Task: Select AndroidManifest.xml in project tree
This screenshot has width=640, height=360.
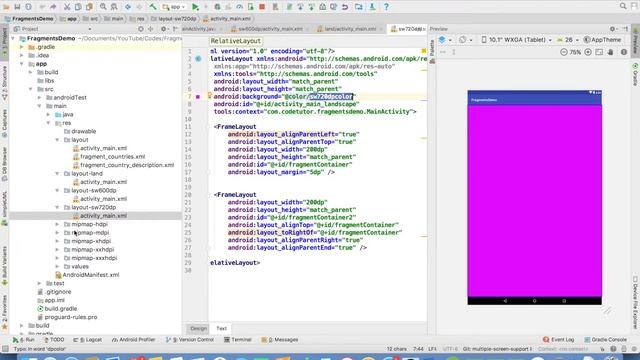Action: 91,275
